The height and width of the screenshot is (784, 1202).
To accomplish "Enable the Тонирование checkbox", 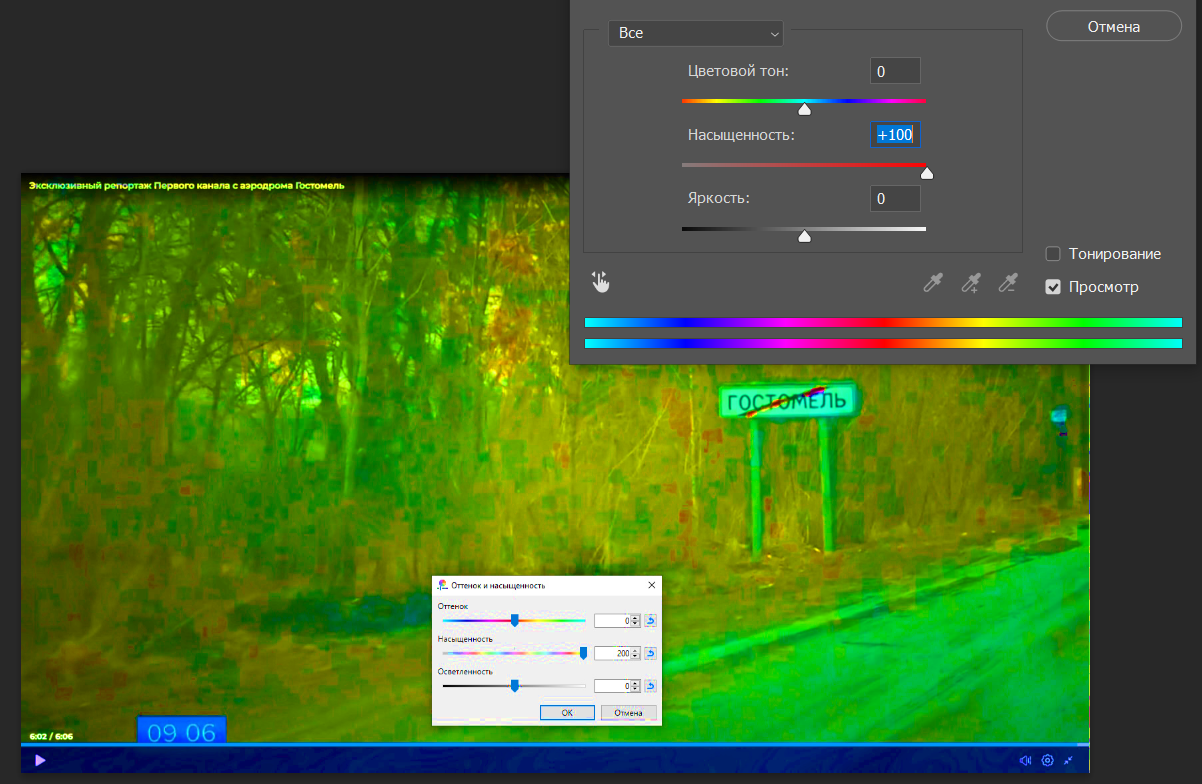I will 1053,254.
